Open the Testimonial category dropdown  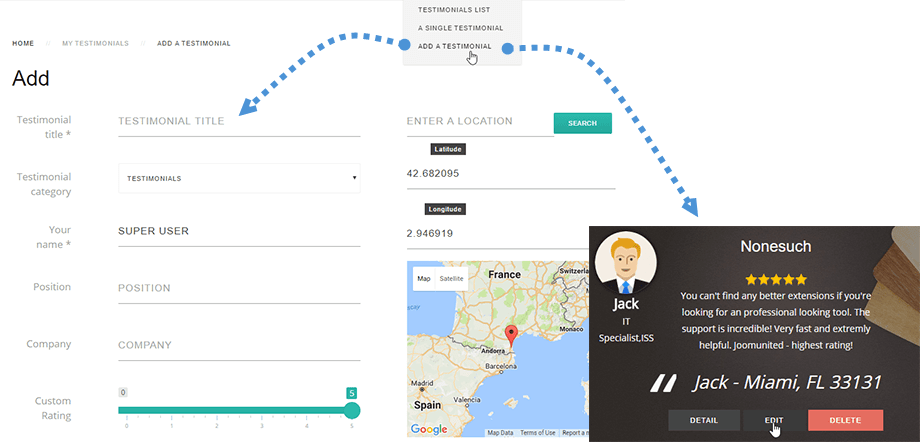pyautogui.click(x=239, y=179)
